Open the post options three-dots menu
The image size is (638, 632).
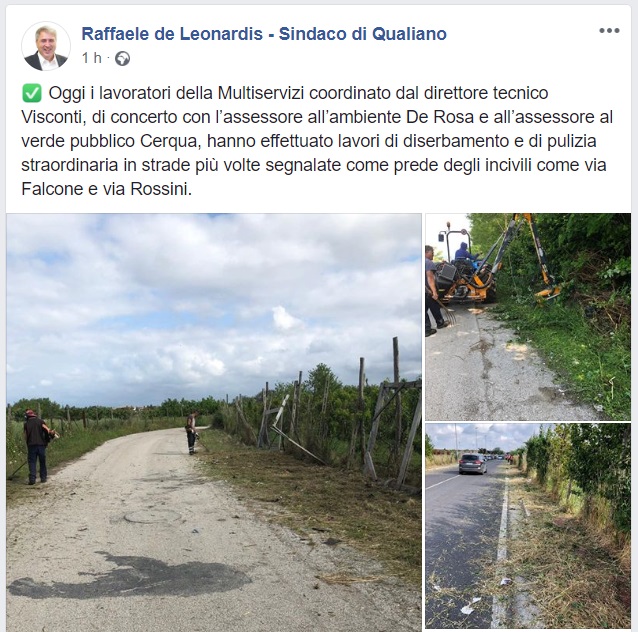click(609, 31)
